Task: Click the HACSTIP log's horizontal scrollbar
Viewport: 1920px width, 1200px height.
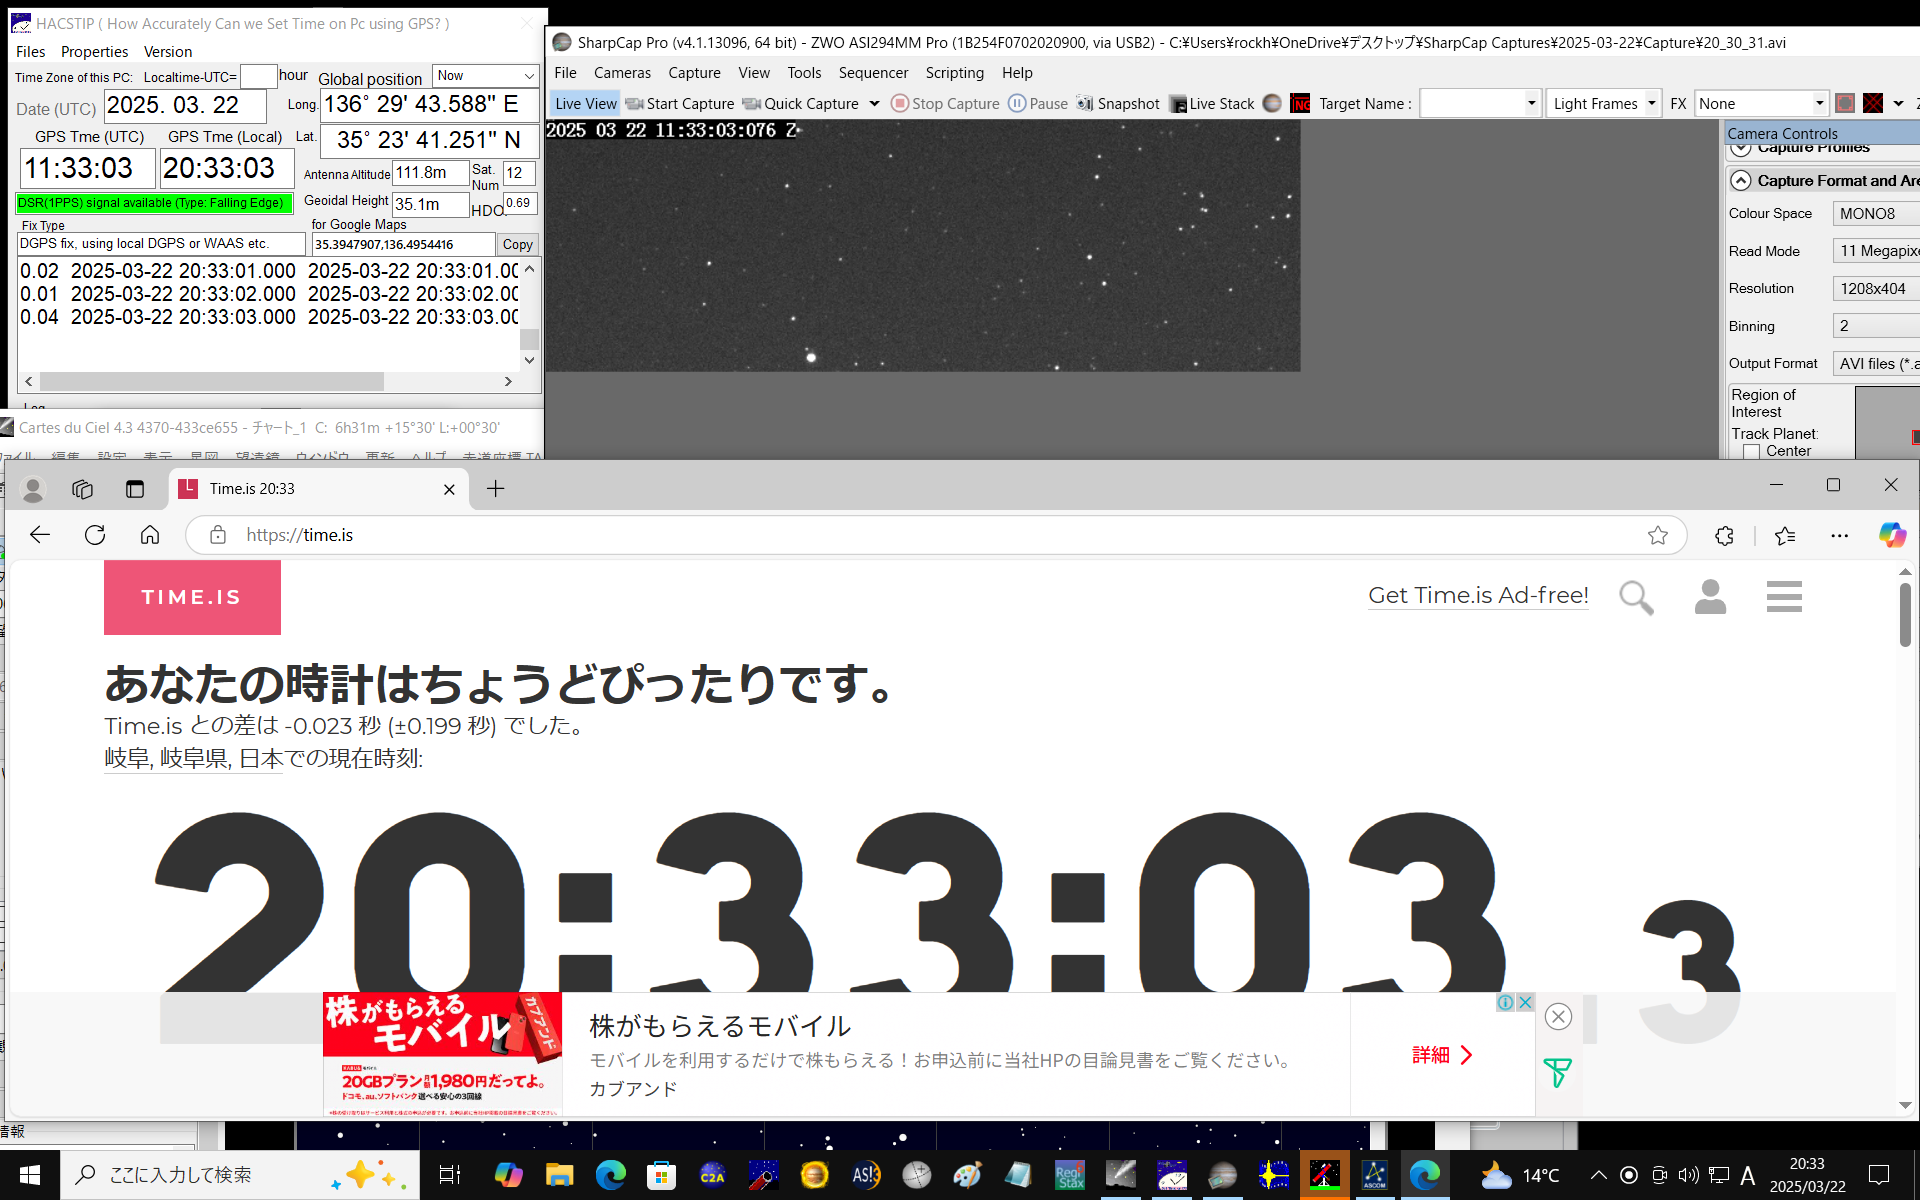Action: [x=212, y=382]
